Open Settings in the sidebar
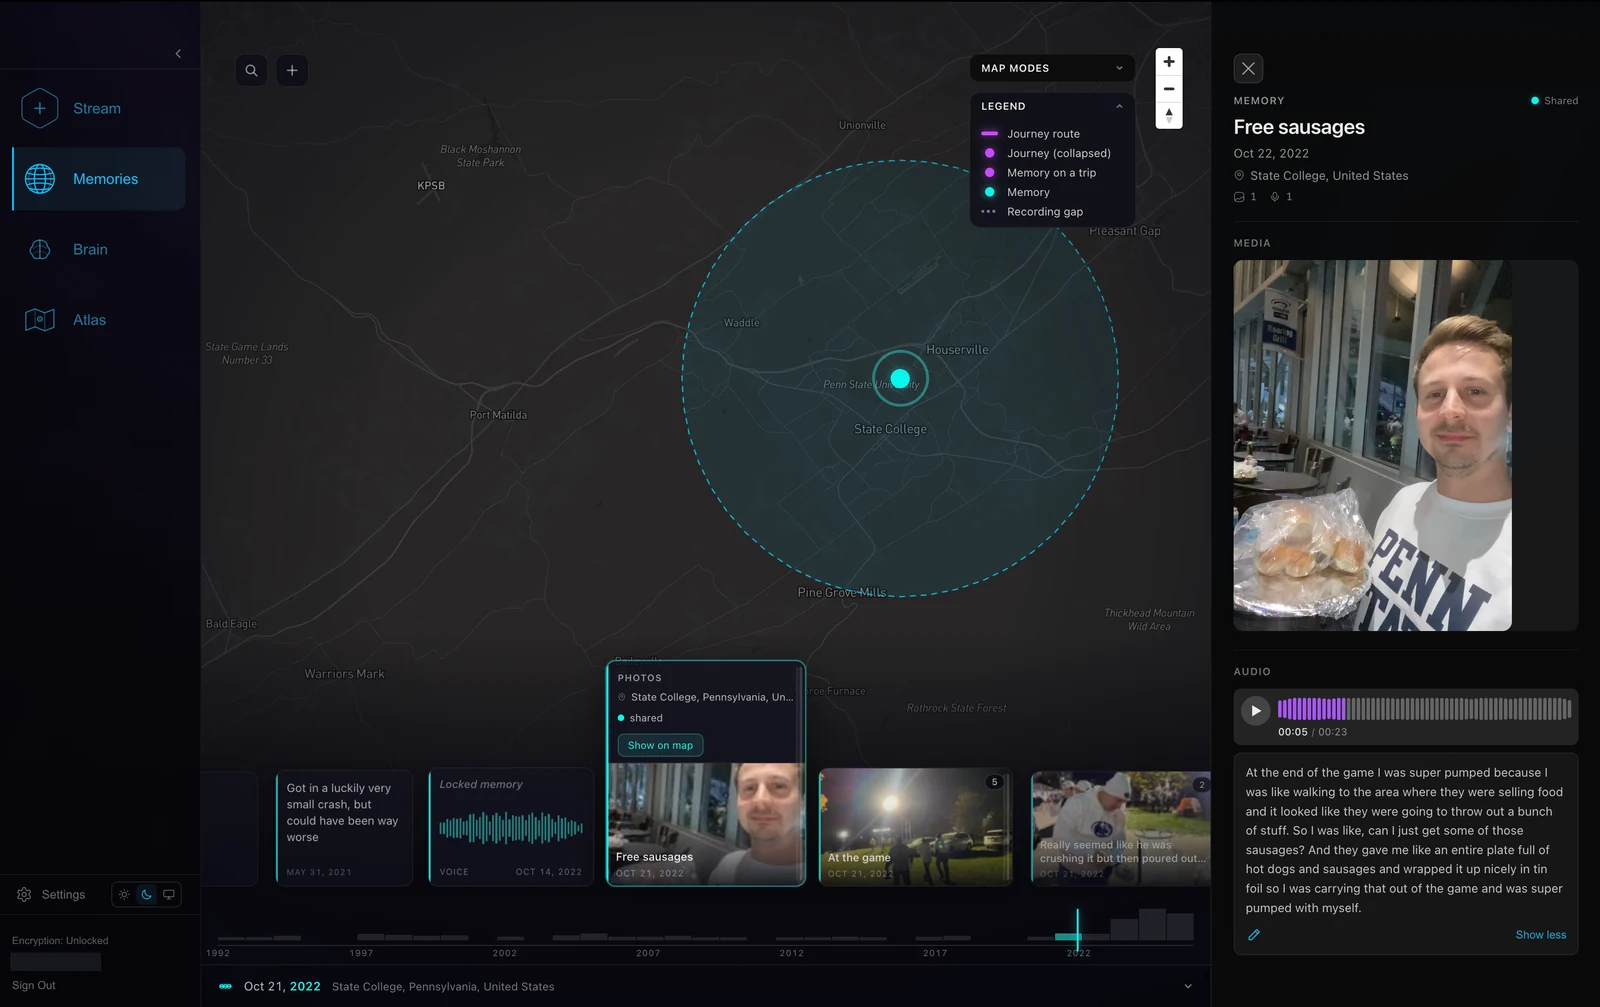The width and height of the screenshot is (1600, 1007). [x=52, y=894]
